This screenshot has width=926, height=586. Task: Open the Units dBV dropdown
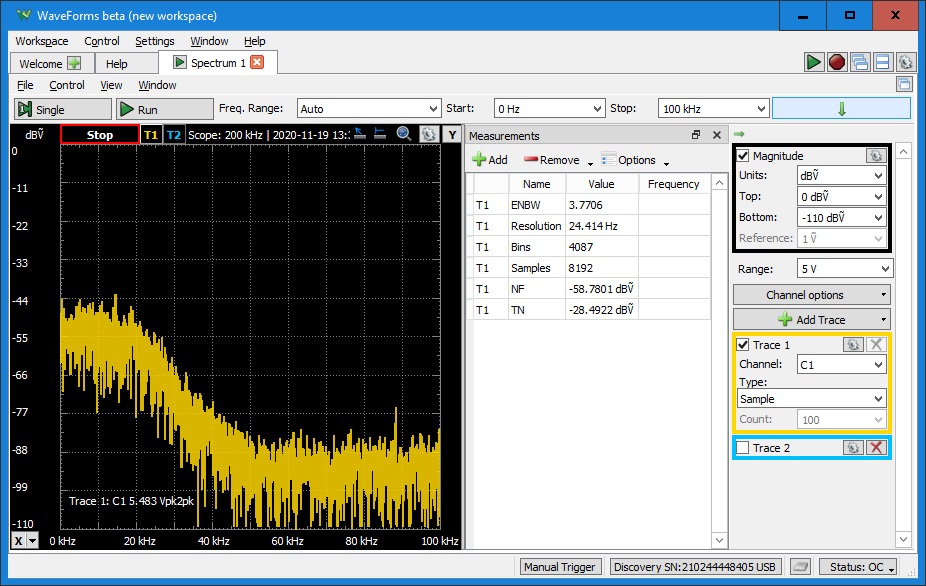click(841, 175)
